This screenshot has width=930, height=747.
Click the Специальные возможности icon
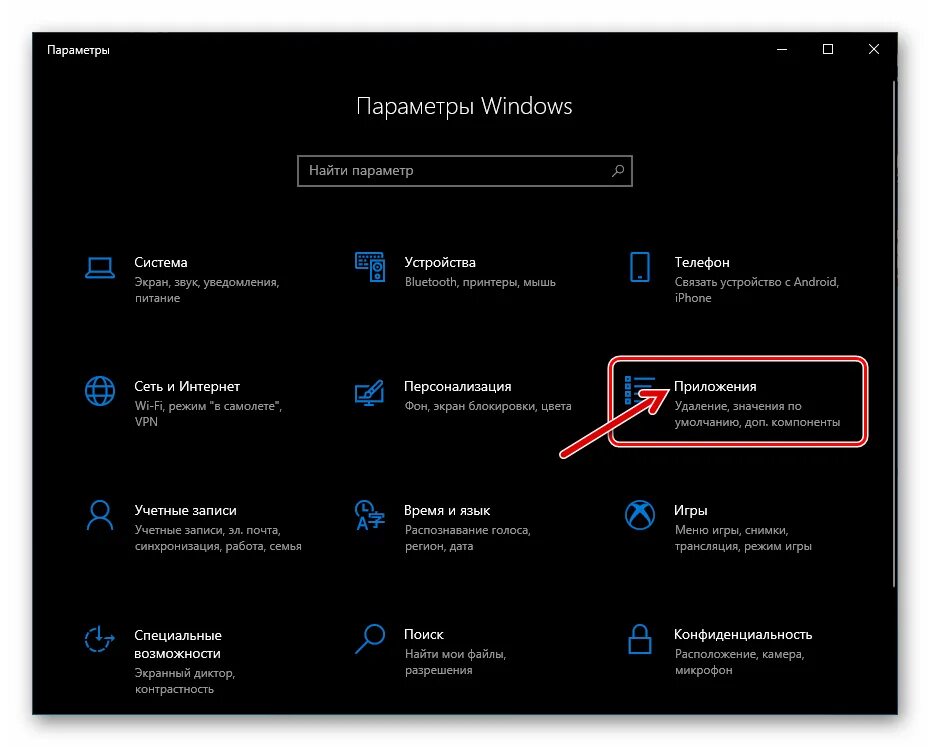98,639
